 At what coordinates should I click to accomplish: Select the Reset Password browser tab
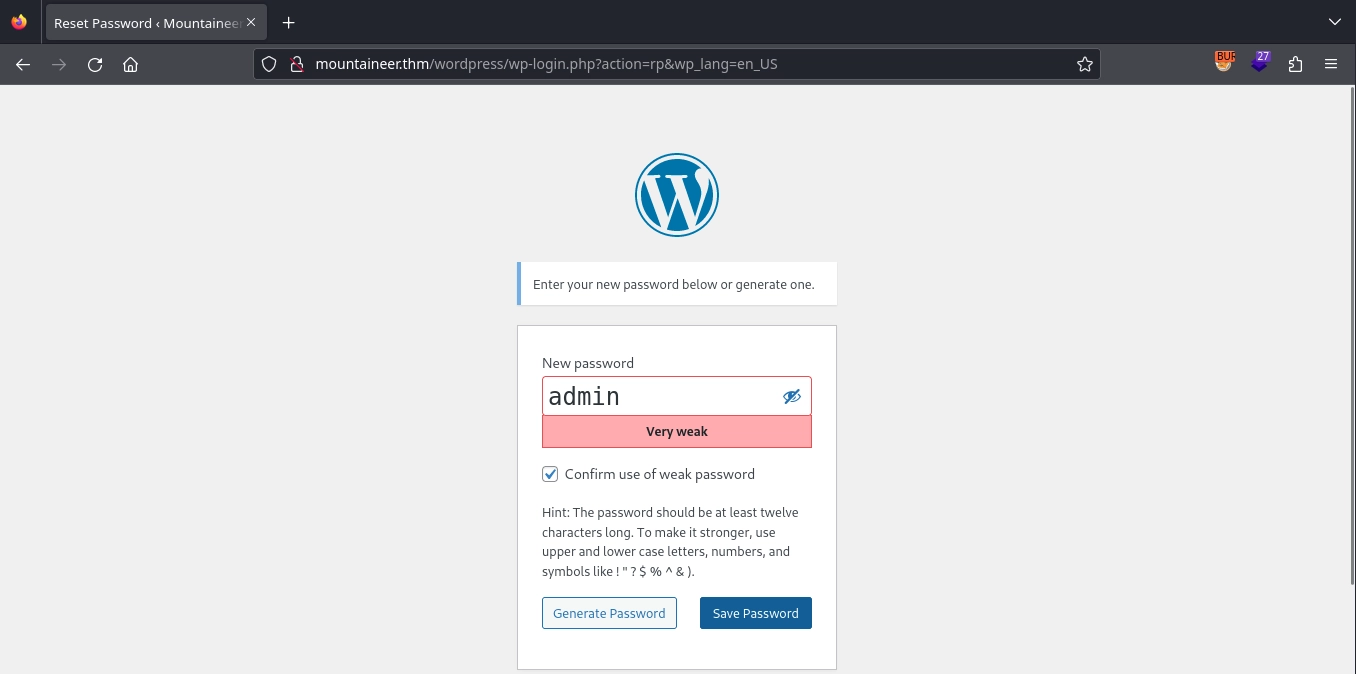pyautogui.click(x=145, y=22)
